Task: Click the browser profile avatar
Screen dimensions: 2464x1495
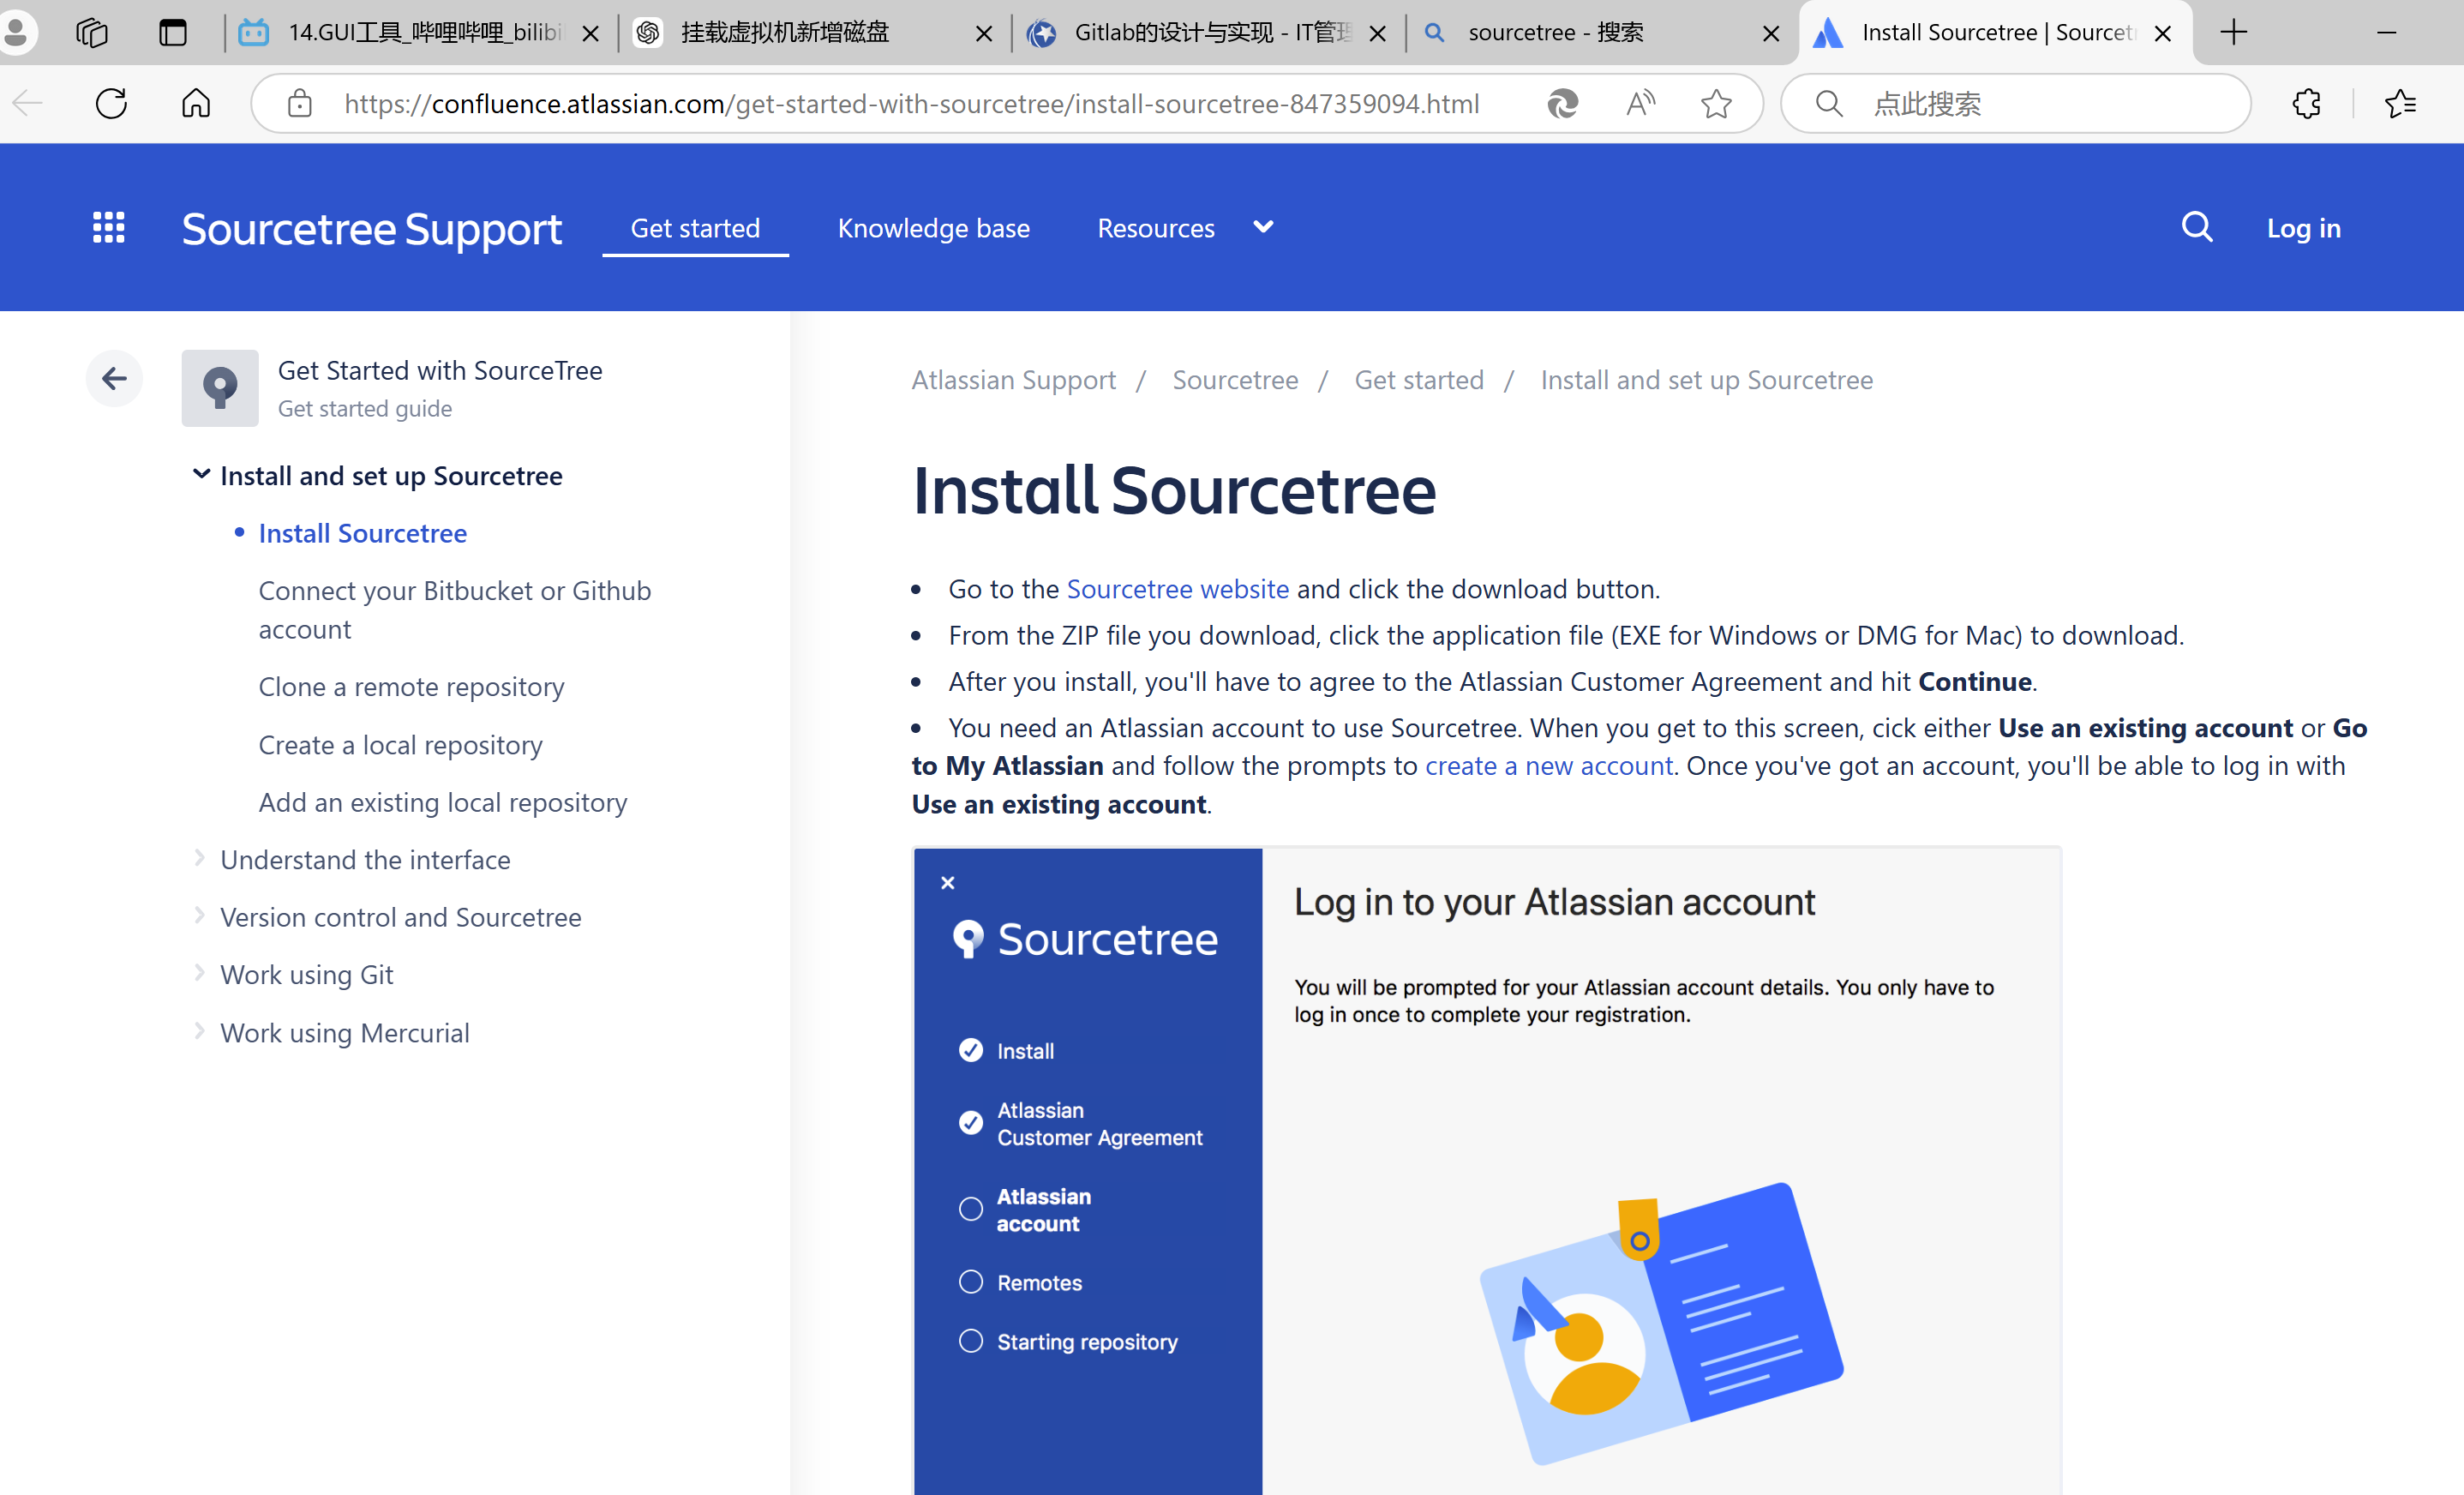Action: click(x=16, y=33)
